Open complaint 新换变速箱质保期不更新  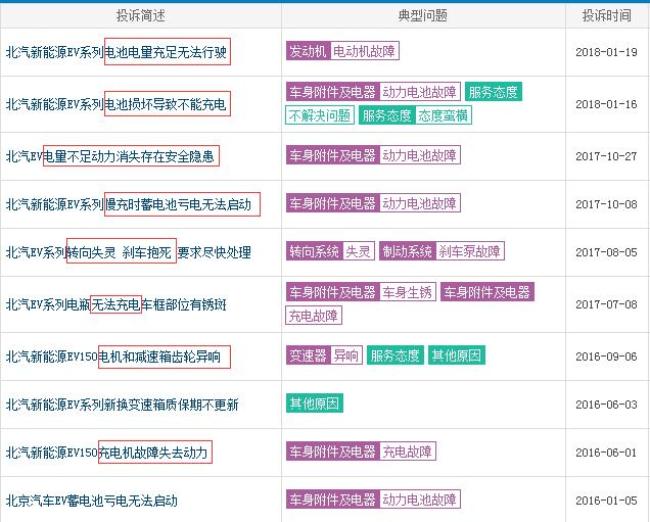pos(122,404)
